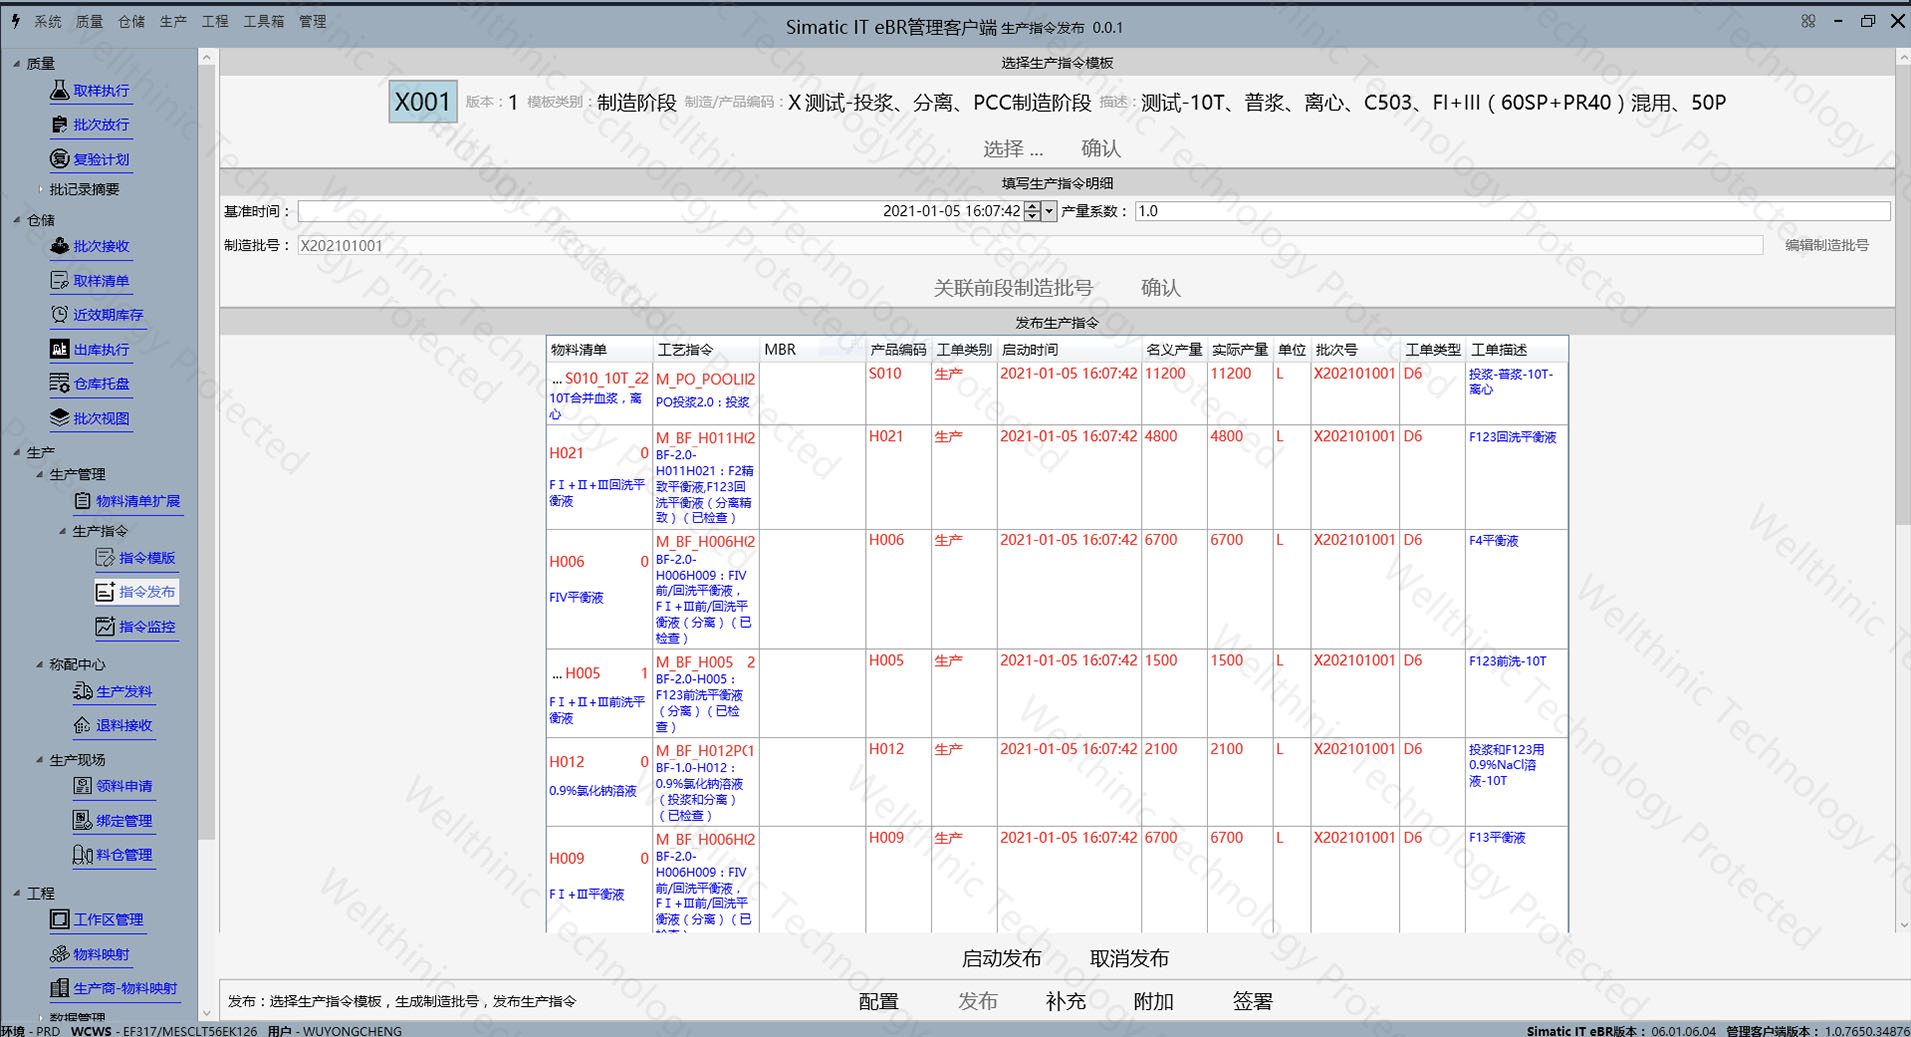This screenshot has height=1037, width=1911.
Task: Open the 质量 menu
Action: (x=89, y=21)
